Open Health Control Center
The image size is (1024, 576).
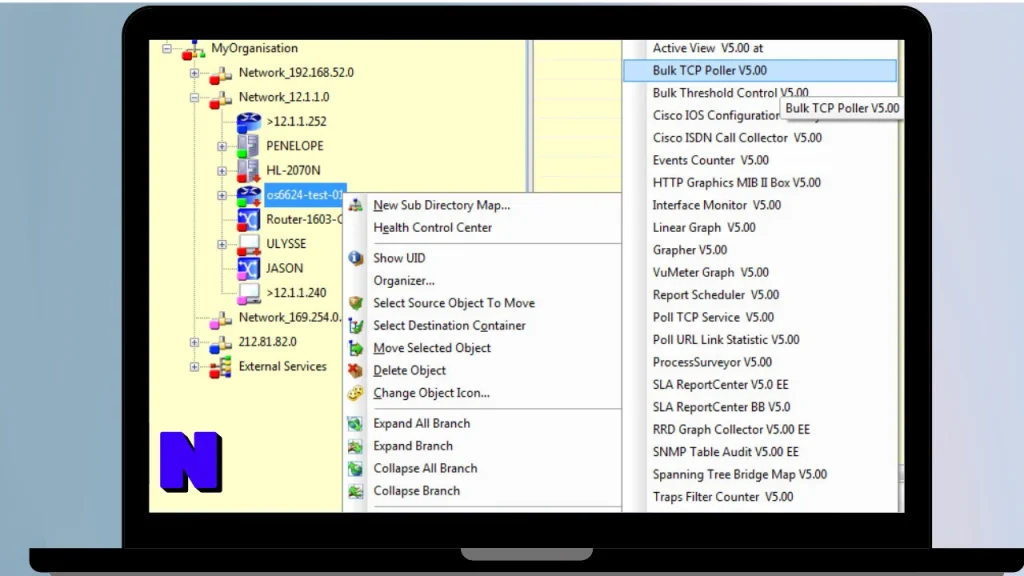coord(483,228)
